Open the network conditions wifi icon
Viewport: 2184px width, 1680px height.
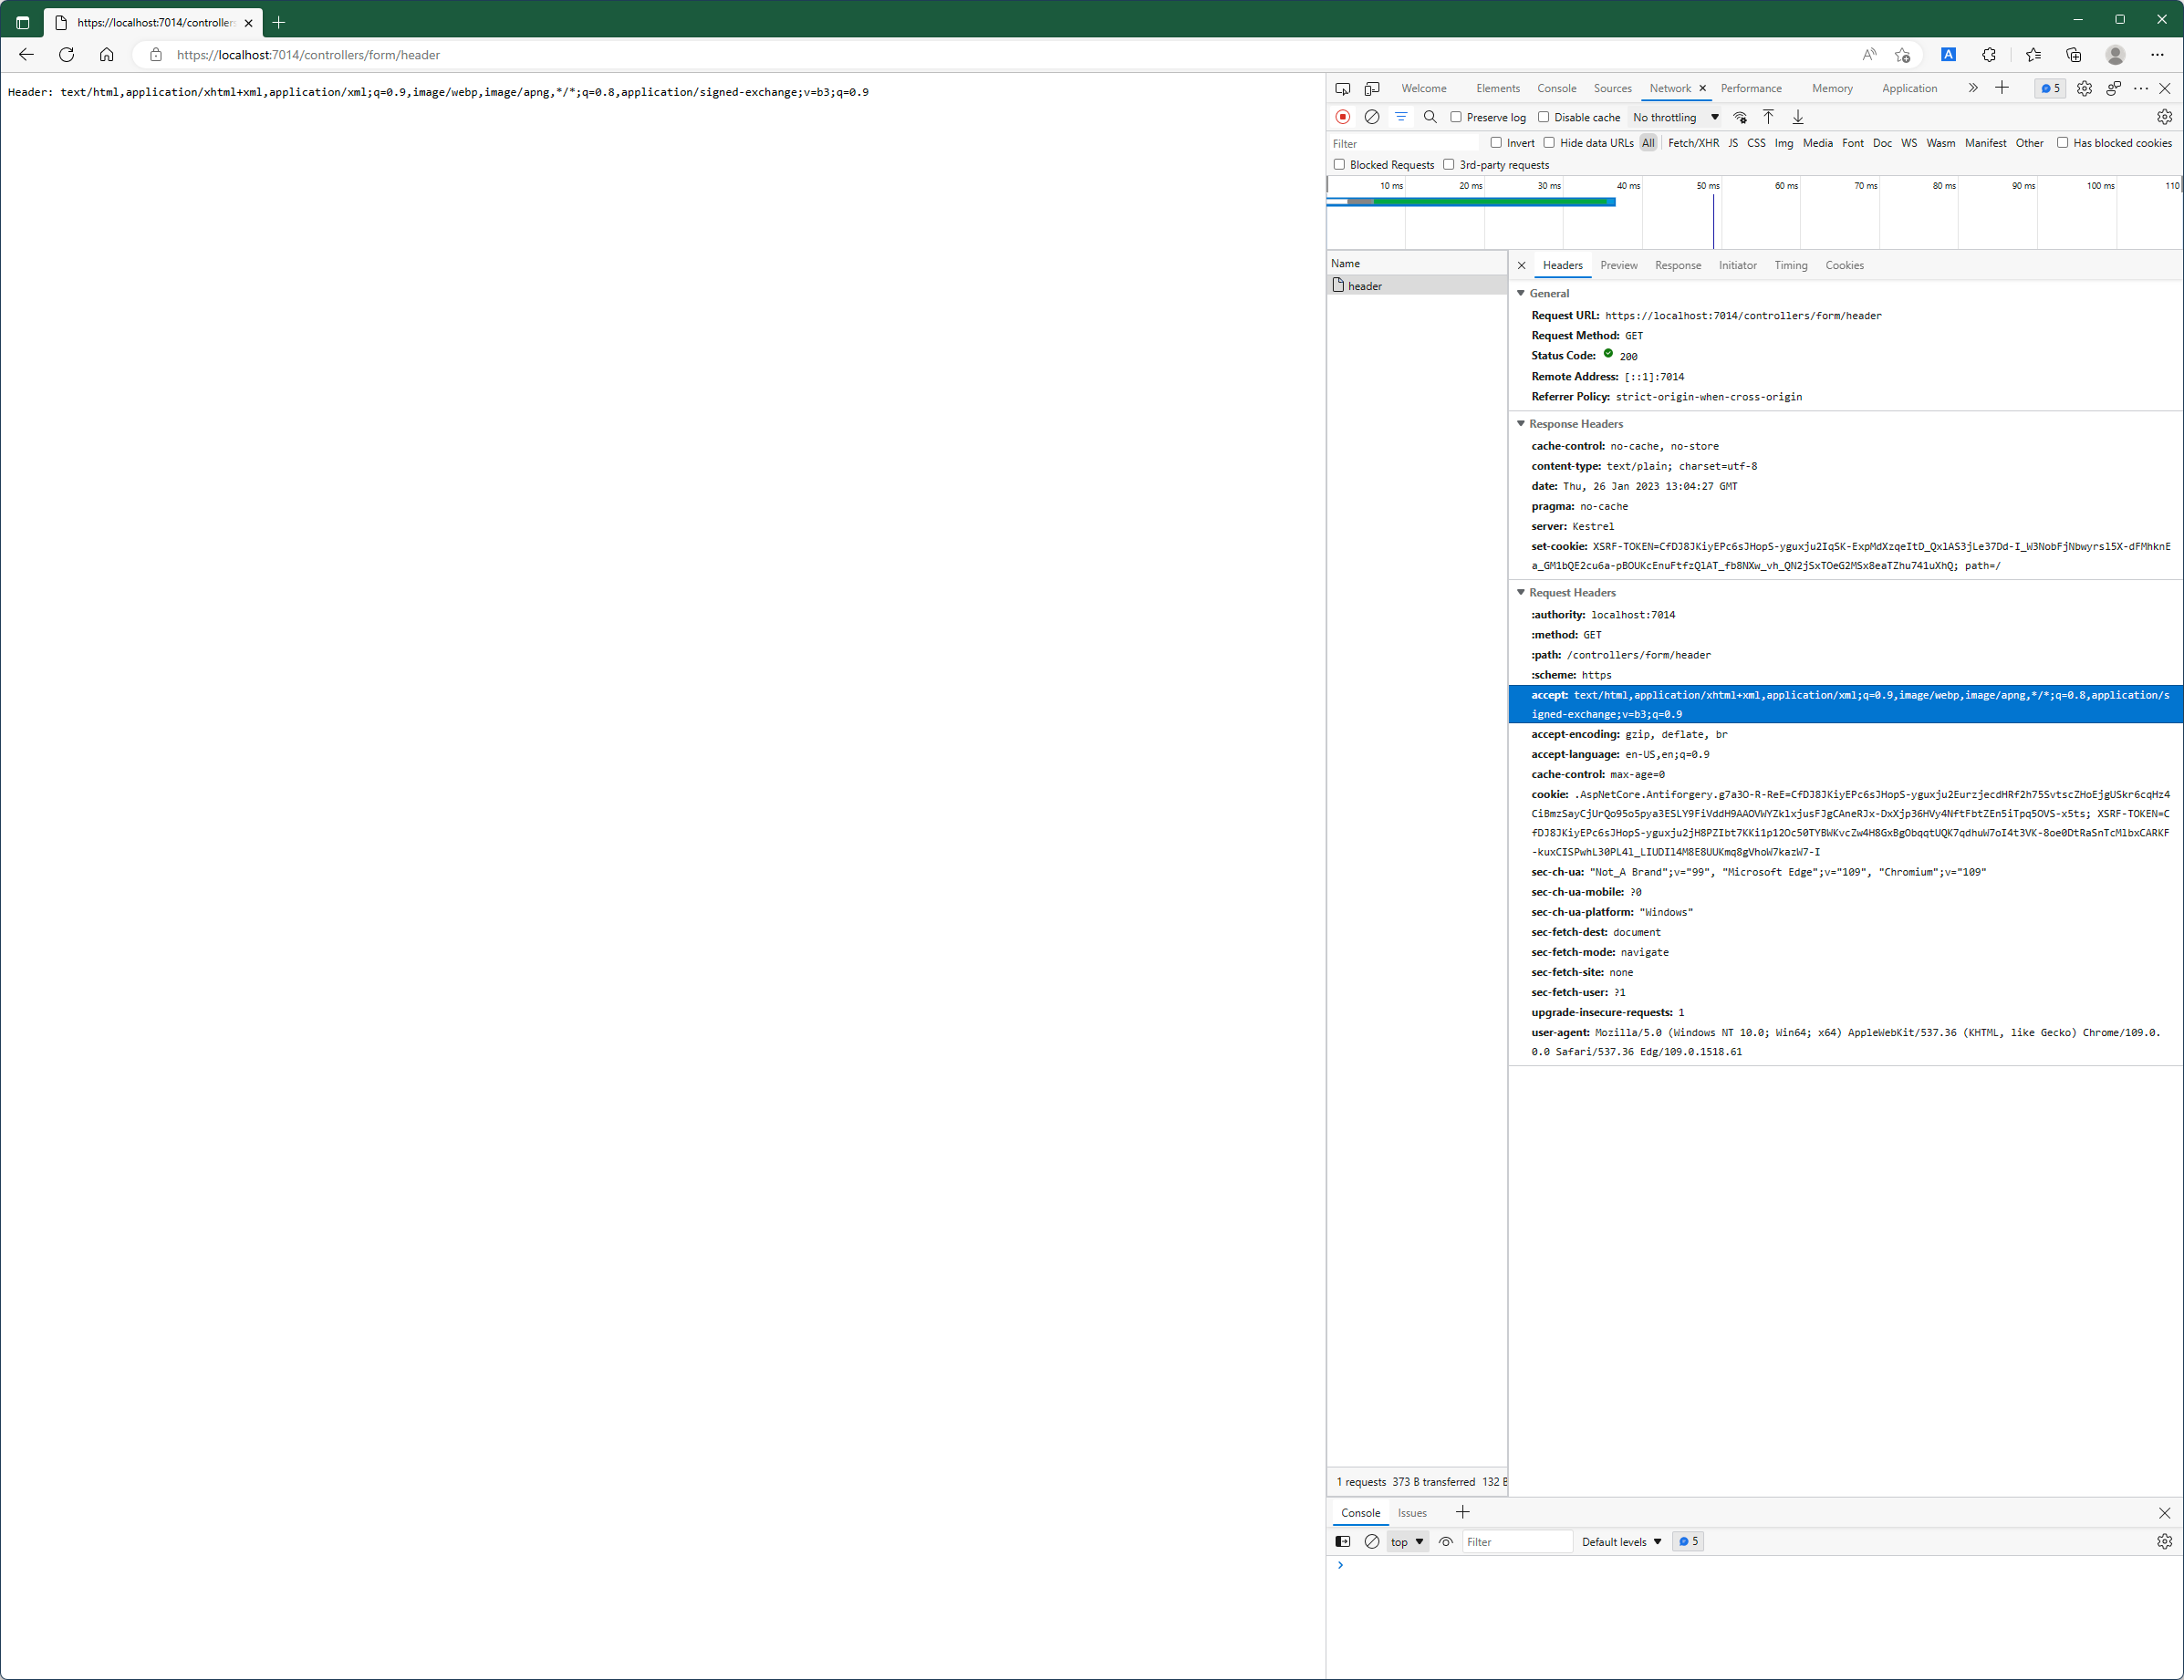point(1740,117)
